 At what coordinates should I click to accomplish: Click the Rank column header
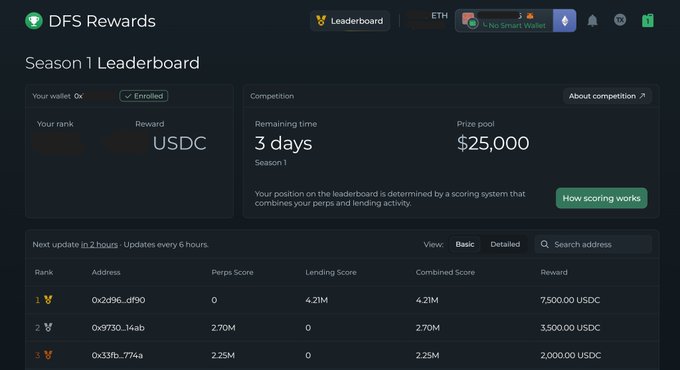coord(44,272)
